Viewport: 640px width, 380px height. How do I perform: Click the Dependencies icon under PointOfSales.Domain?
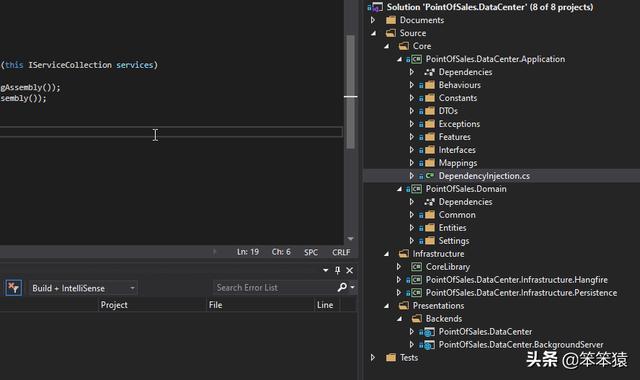pyautogui.click(x=429, y=202)
